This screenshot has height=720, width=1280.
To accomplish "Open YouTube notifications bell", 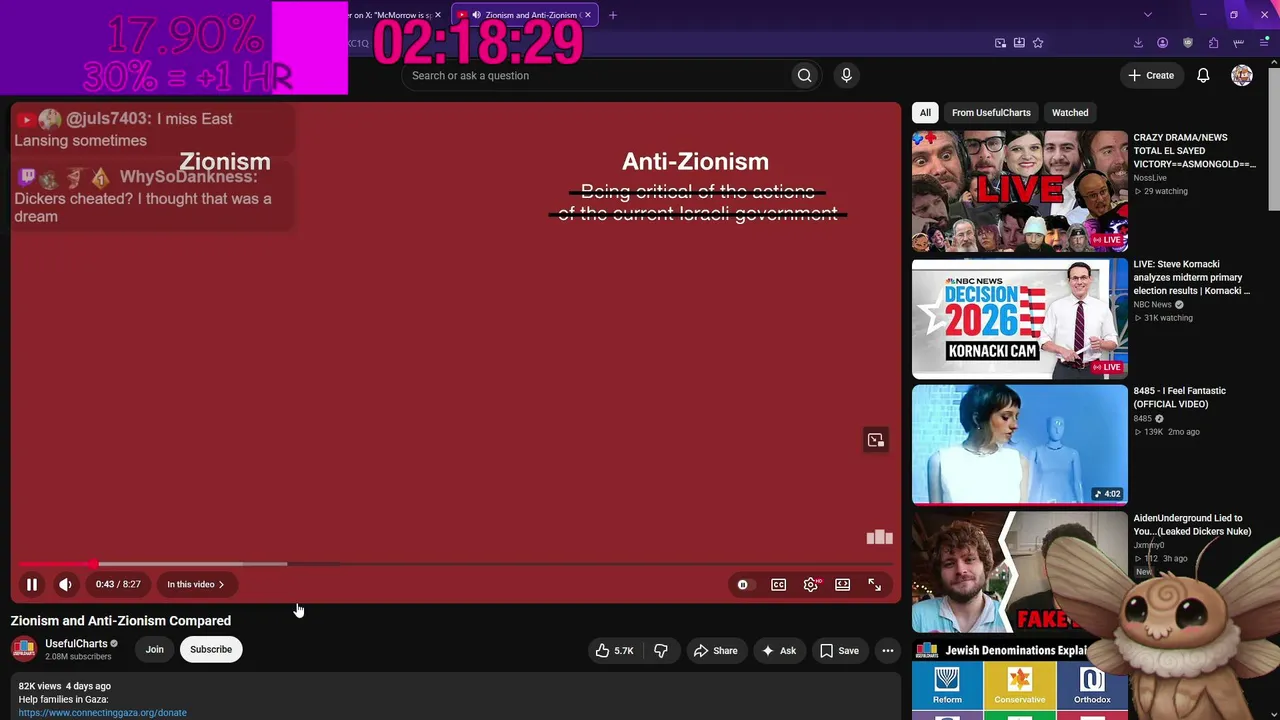I will pyautogui.click(x=1203, y=75).
